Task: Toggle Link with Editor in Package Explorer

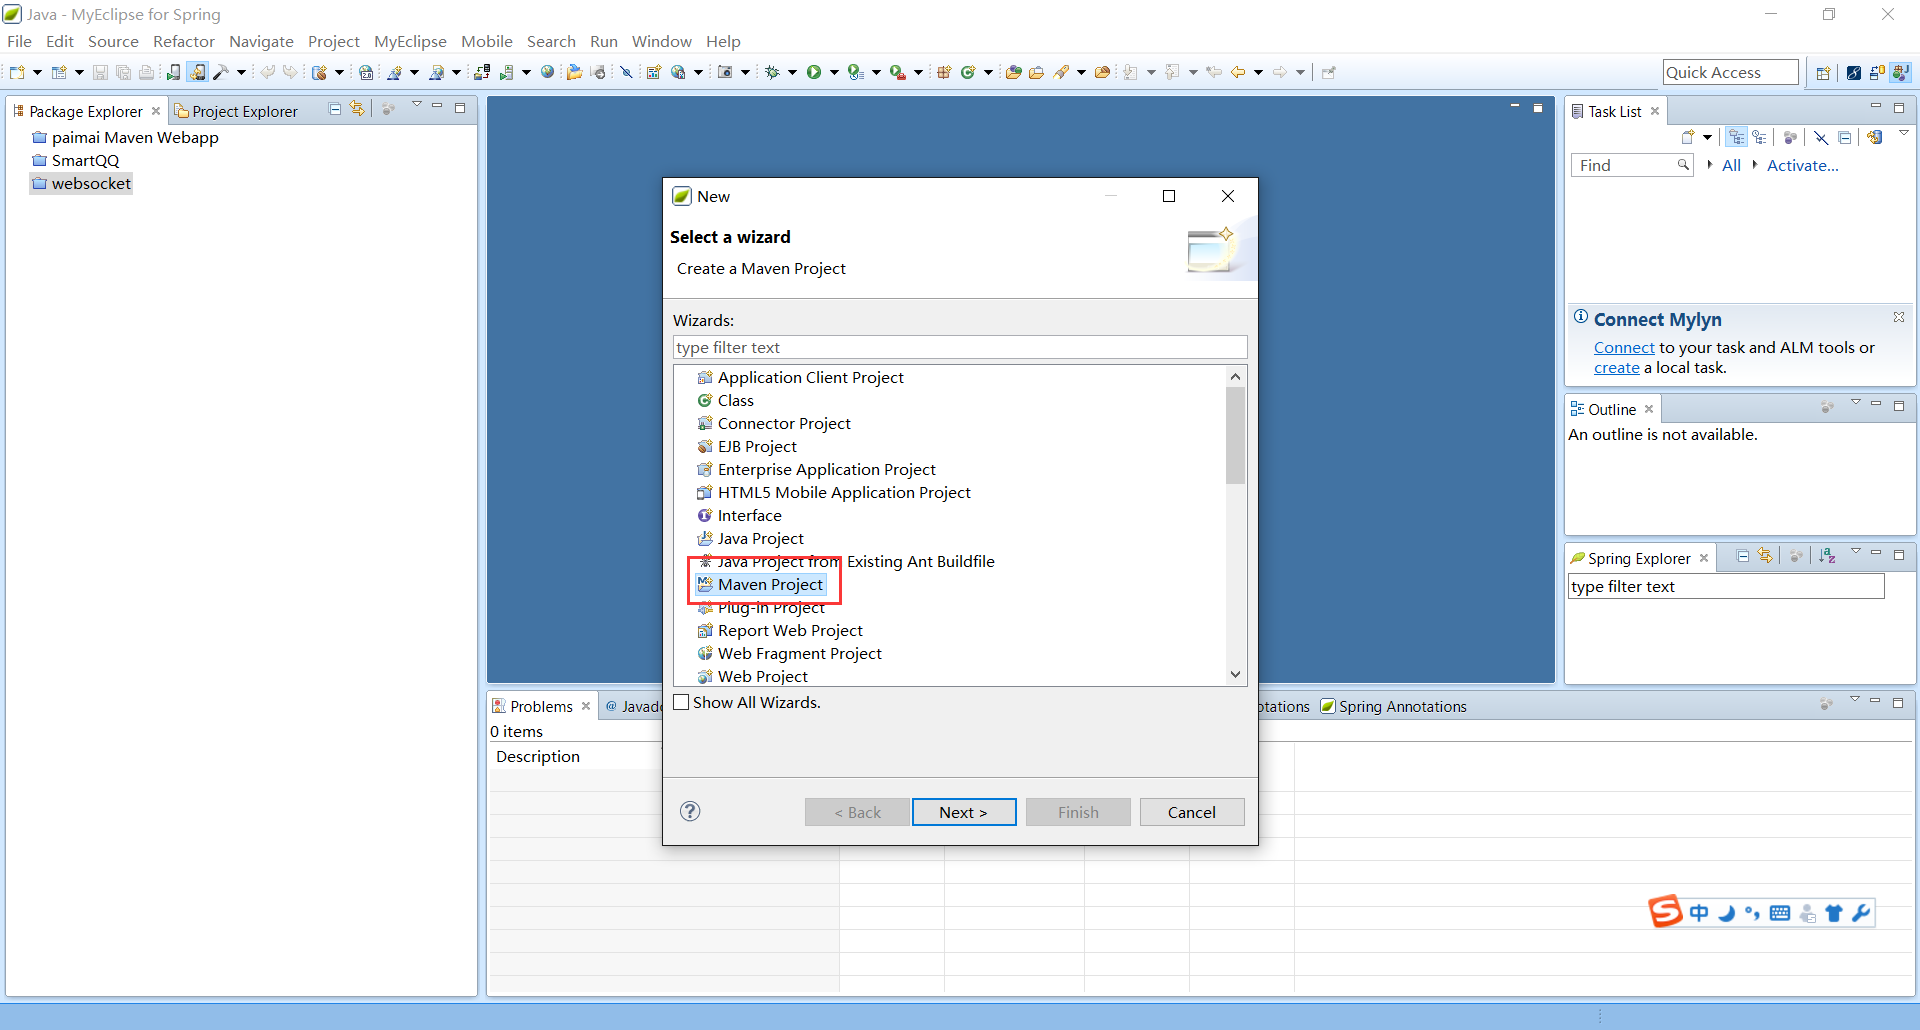Action: (357, 109)
